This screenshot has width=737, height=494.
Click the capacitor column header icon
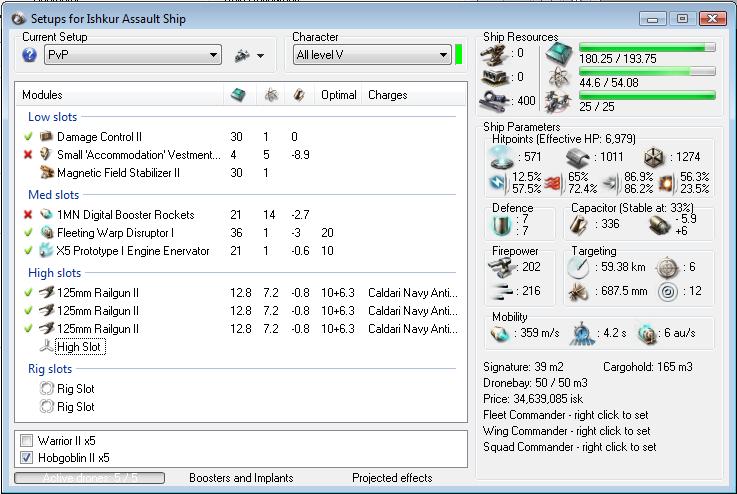click(299, 95)
